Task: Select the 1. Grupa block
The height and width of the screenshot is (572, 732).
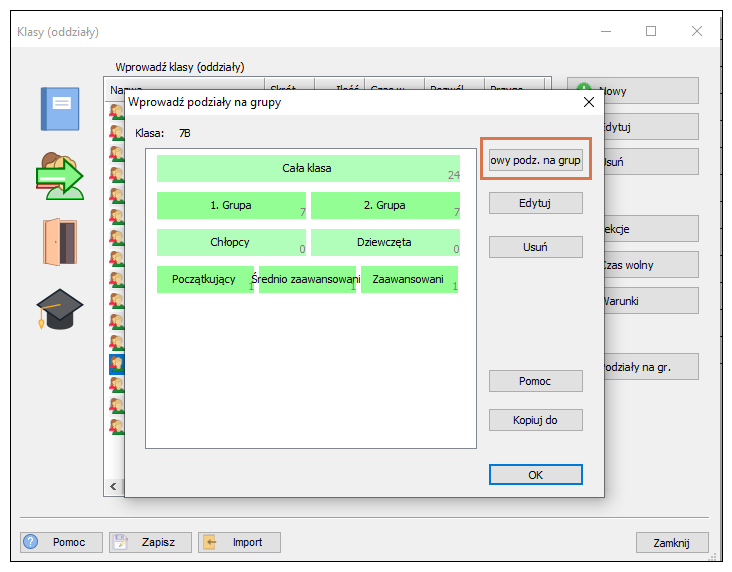Action: [231, 205]
